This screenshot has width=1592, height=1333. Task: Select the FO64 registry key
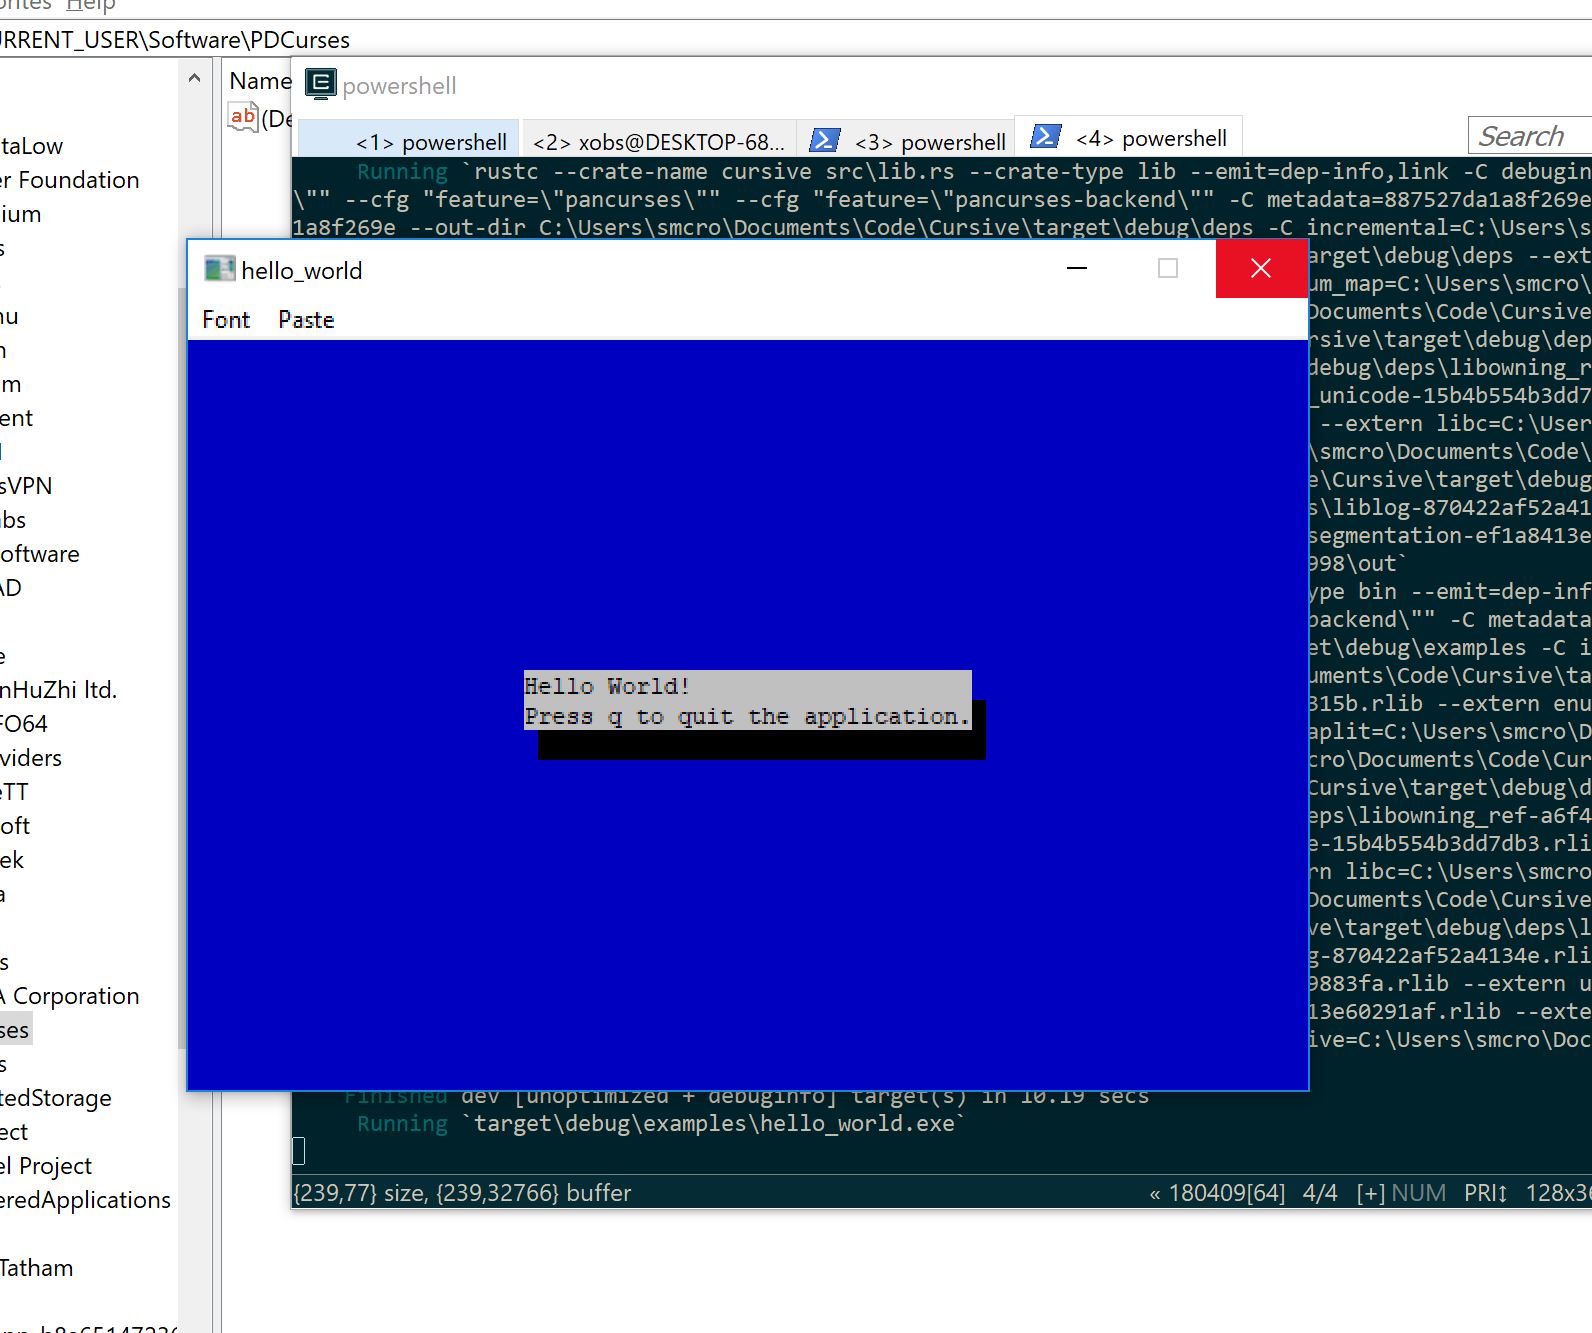point(24,724)
